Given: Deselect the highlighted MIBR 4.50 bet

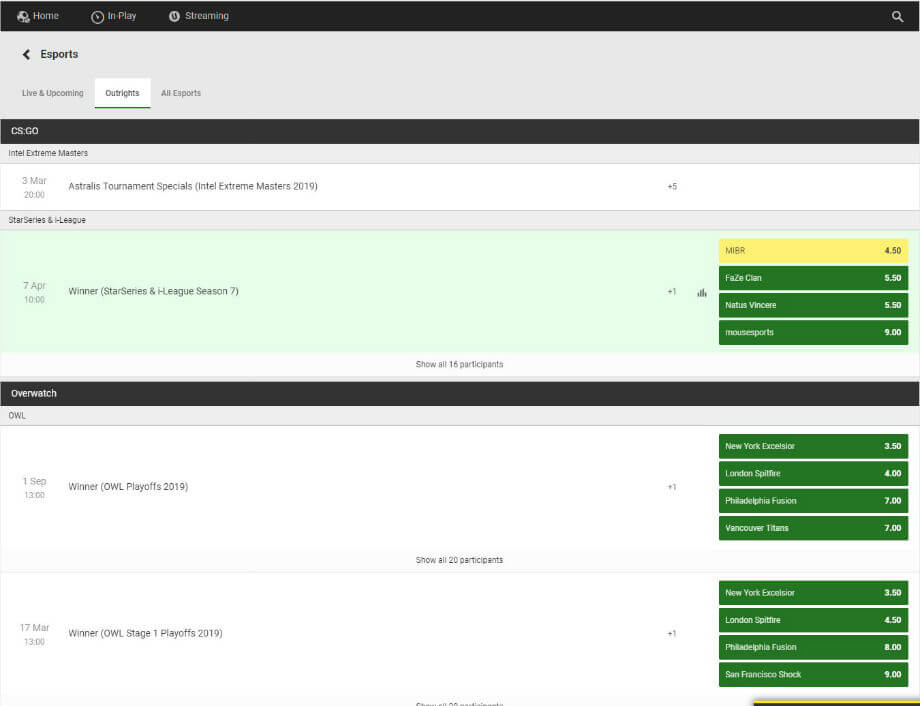Looking at the screenshot, I should 812,251.
